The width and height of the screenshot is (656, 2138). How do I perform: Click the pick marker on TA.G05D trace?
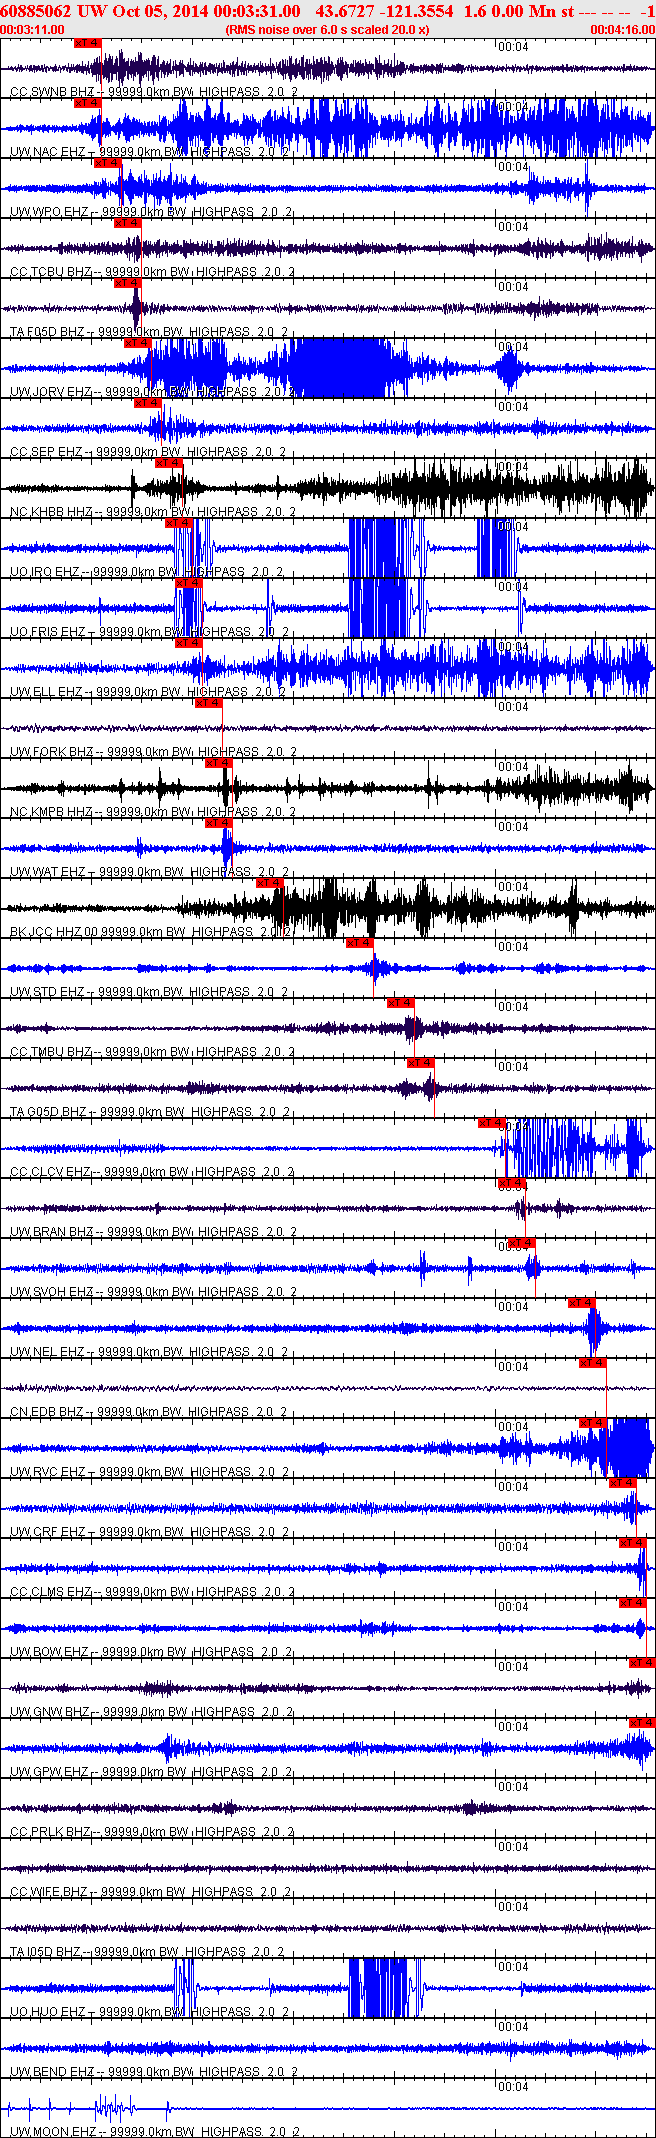421,1063
